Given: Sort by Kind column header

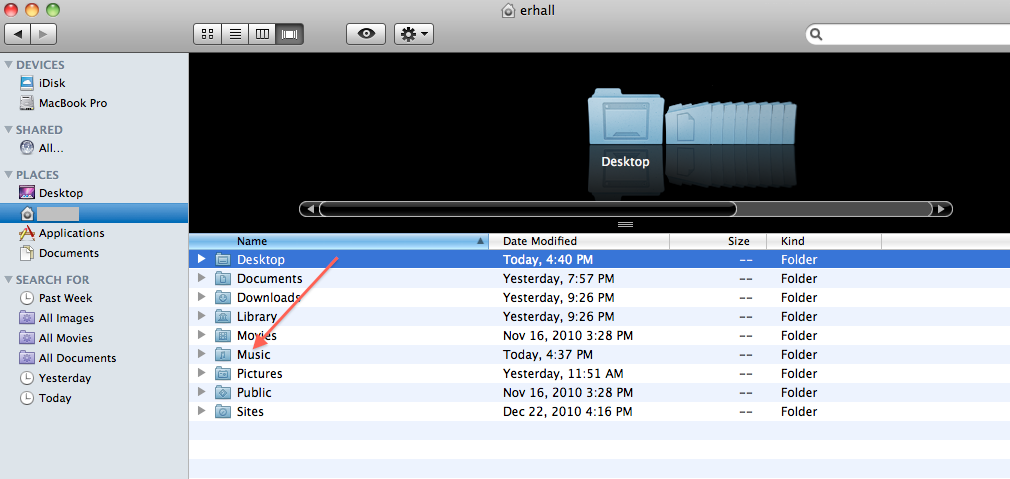Looking at the screenshot, I should click(793, 241).
